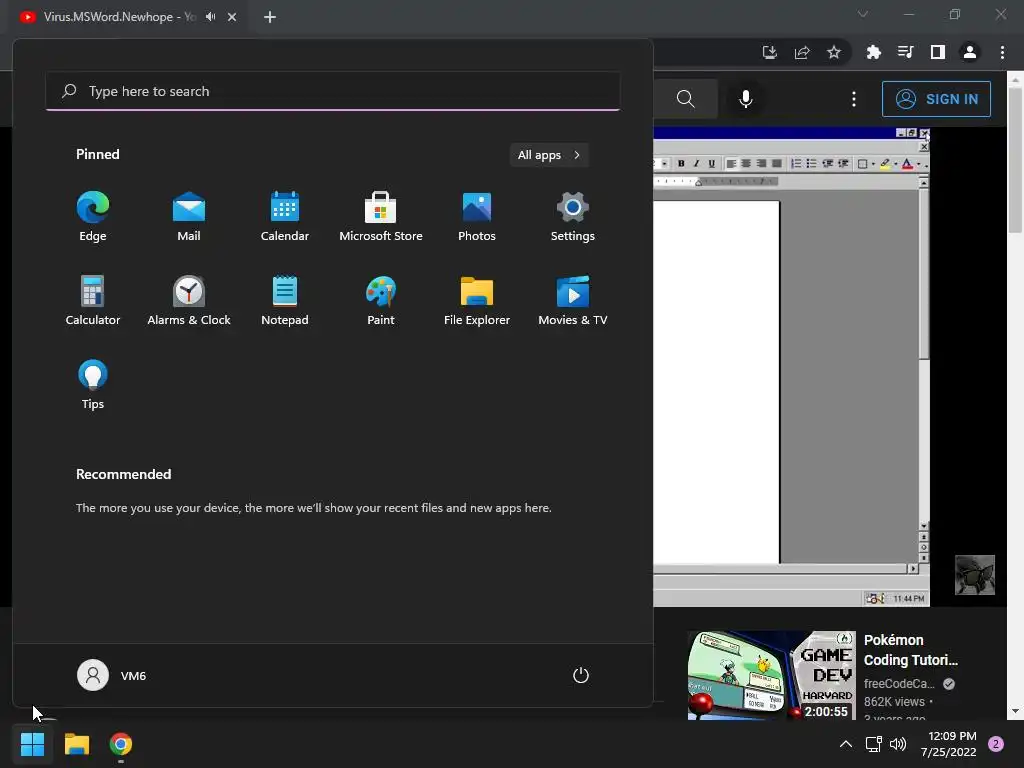Viewport: 1024px width, 768px height.
Task: Open Chrome media controls
Action: (x=905, y=52)
